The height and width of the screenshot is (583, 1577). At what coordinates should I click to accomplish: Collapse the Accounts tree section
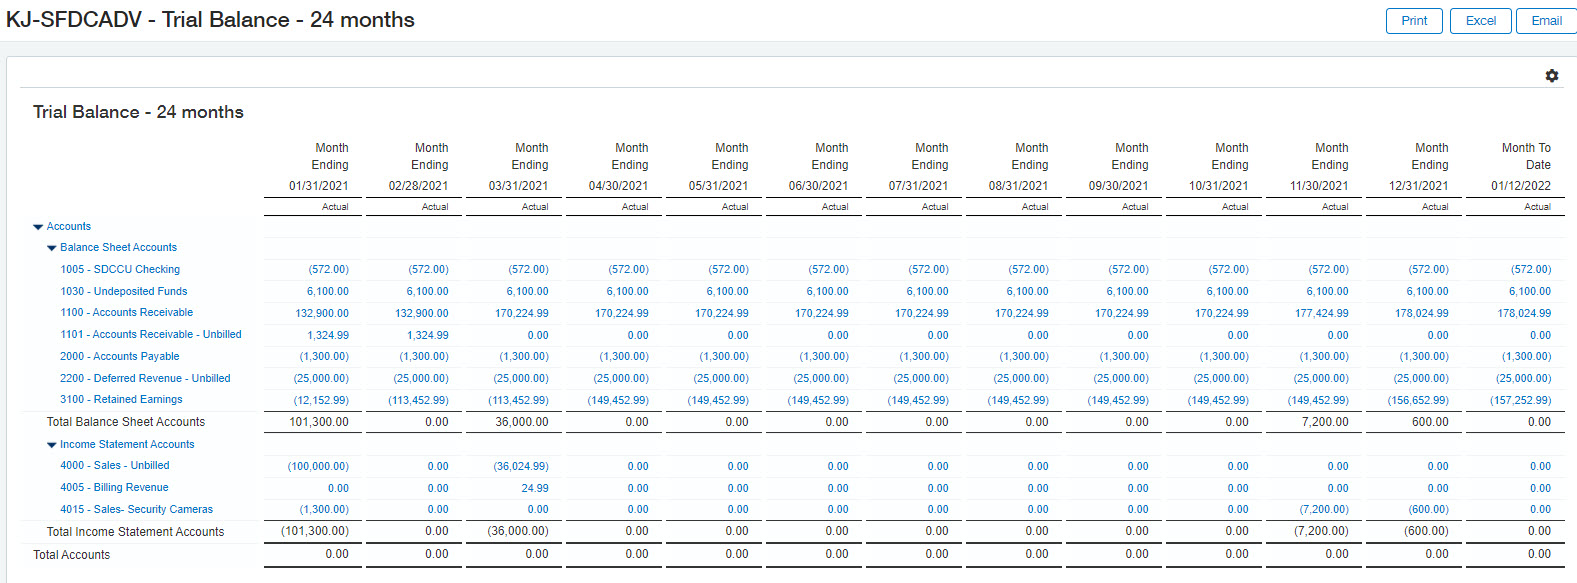[38, 227]
